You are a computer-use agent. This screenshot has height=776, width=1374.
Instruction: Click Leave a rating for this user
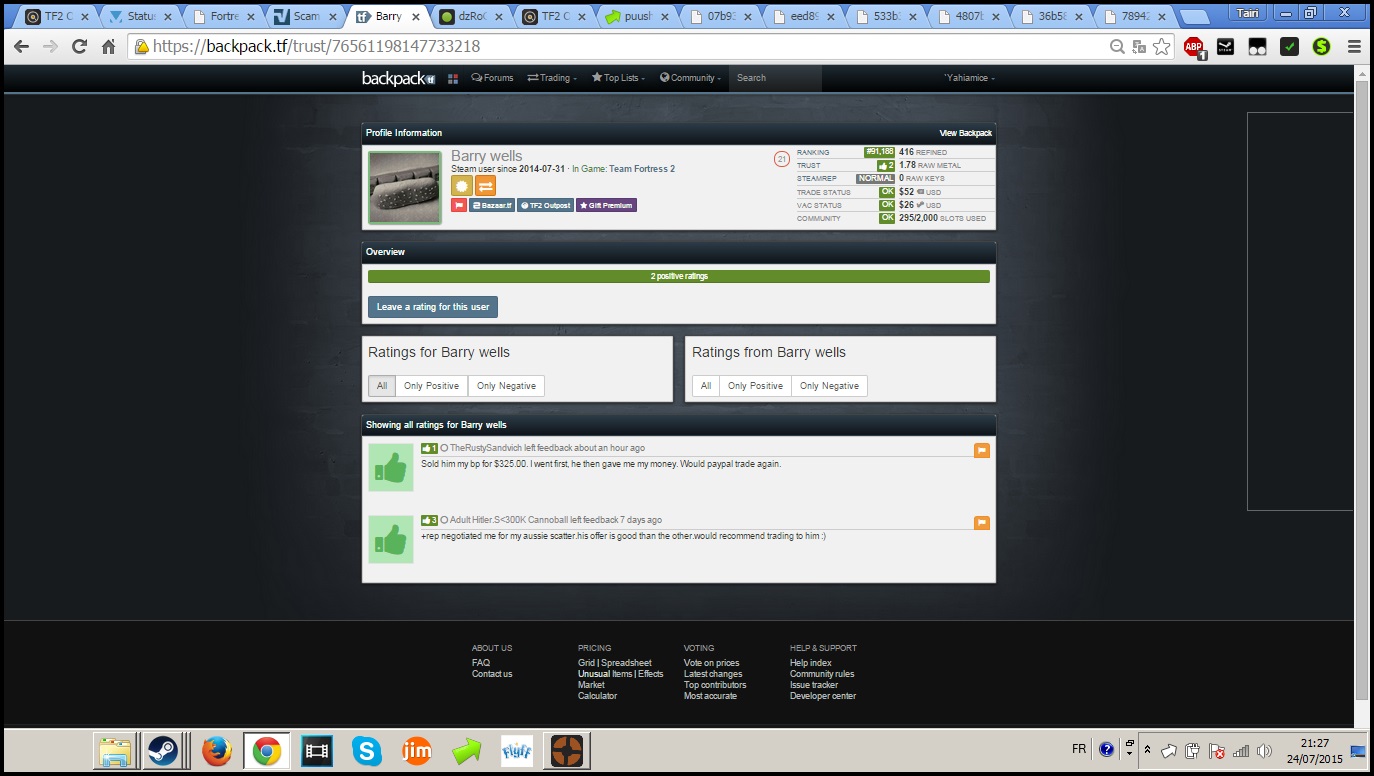pyautogui.click(x=432, y=307)
